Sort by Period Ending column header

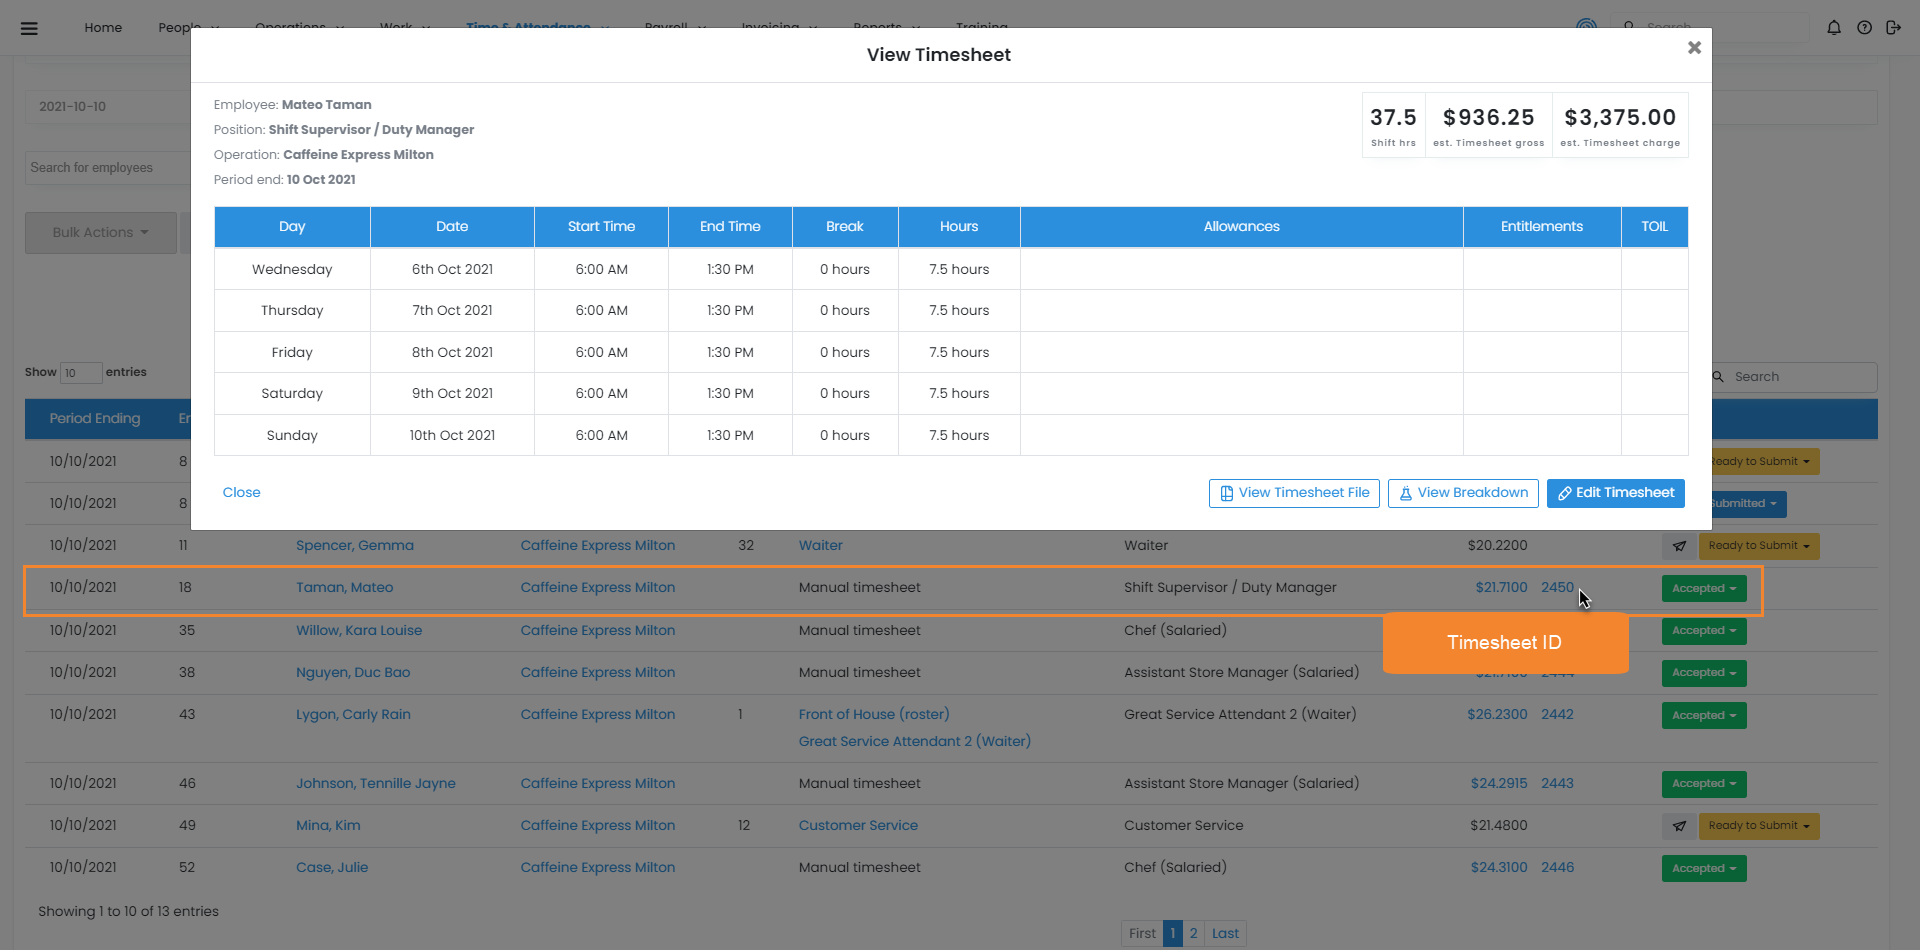pos(95,418)
